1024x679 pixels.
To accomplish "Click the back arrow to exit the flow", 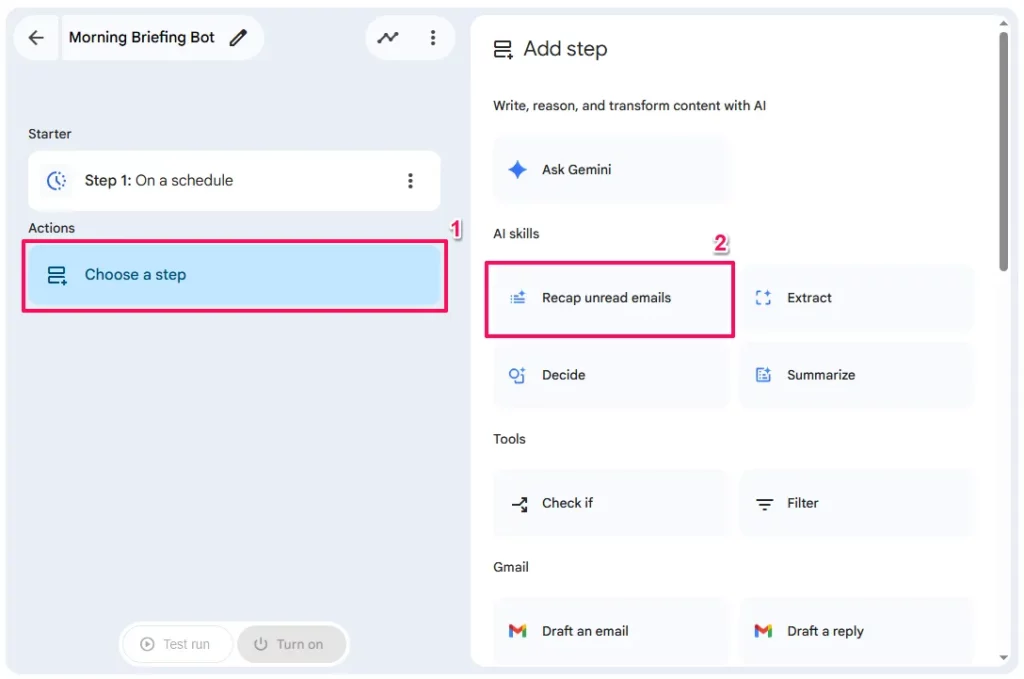I will (35, 37).
